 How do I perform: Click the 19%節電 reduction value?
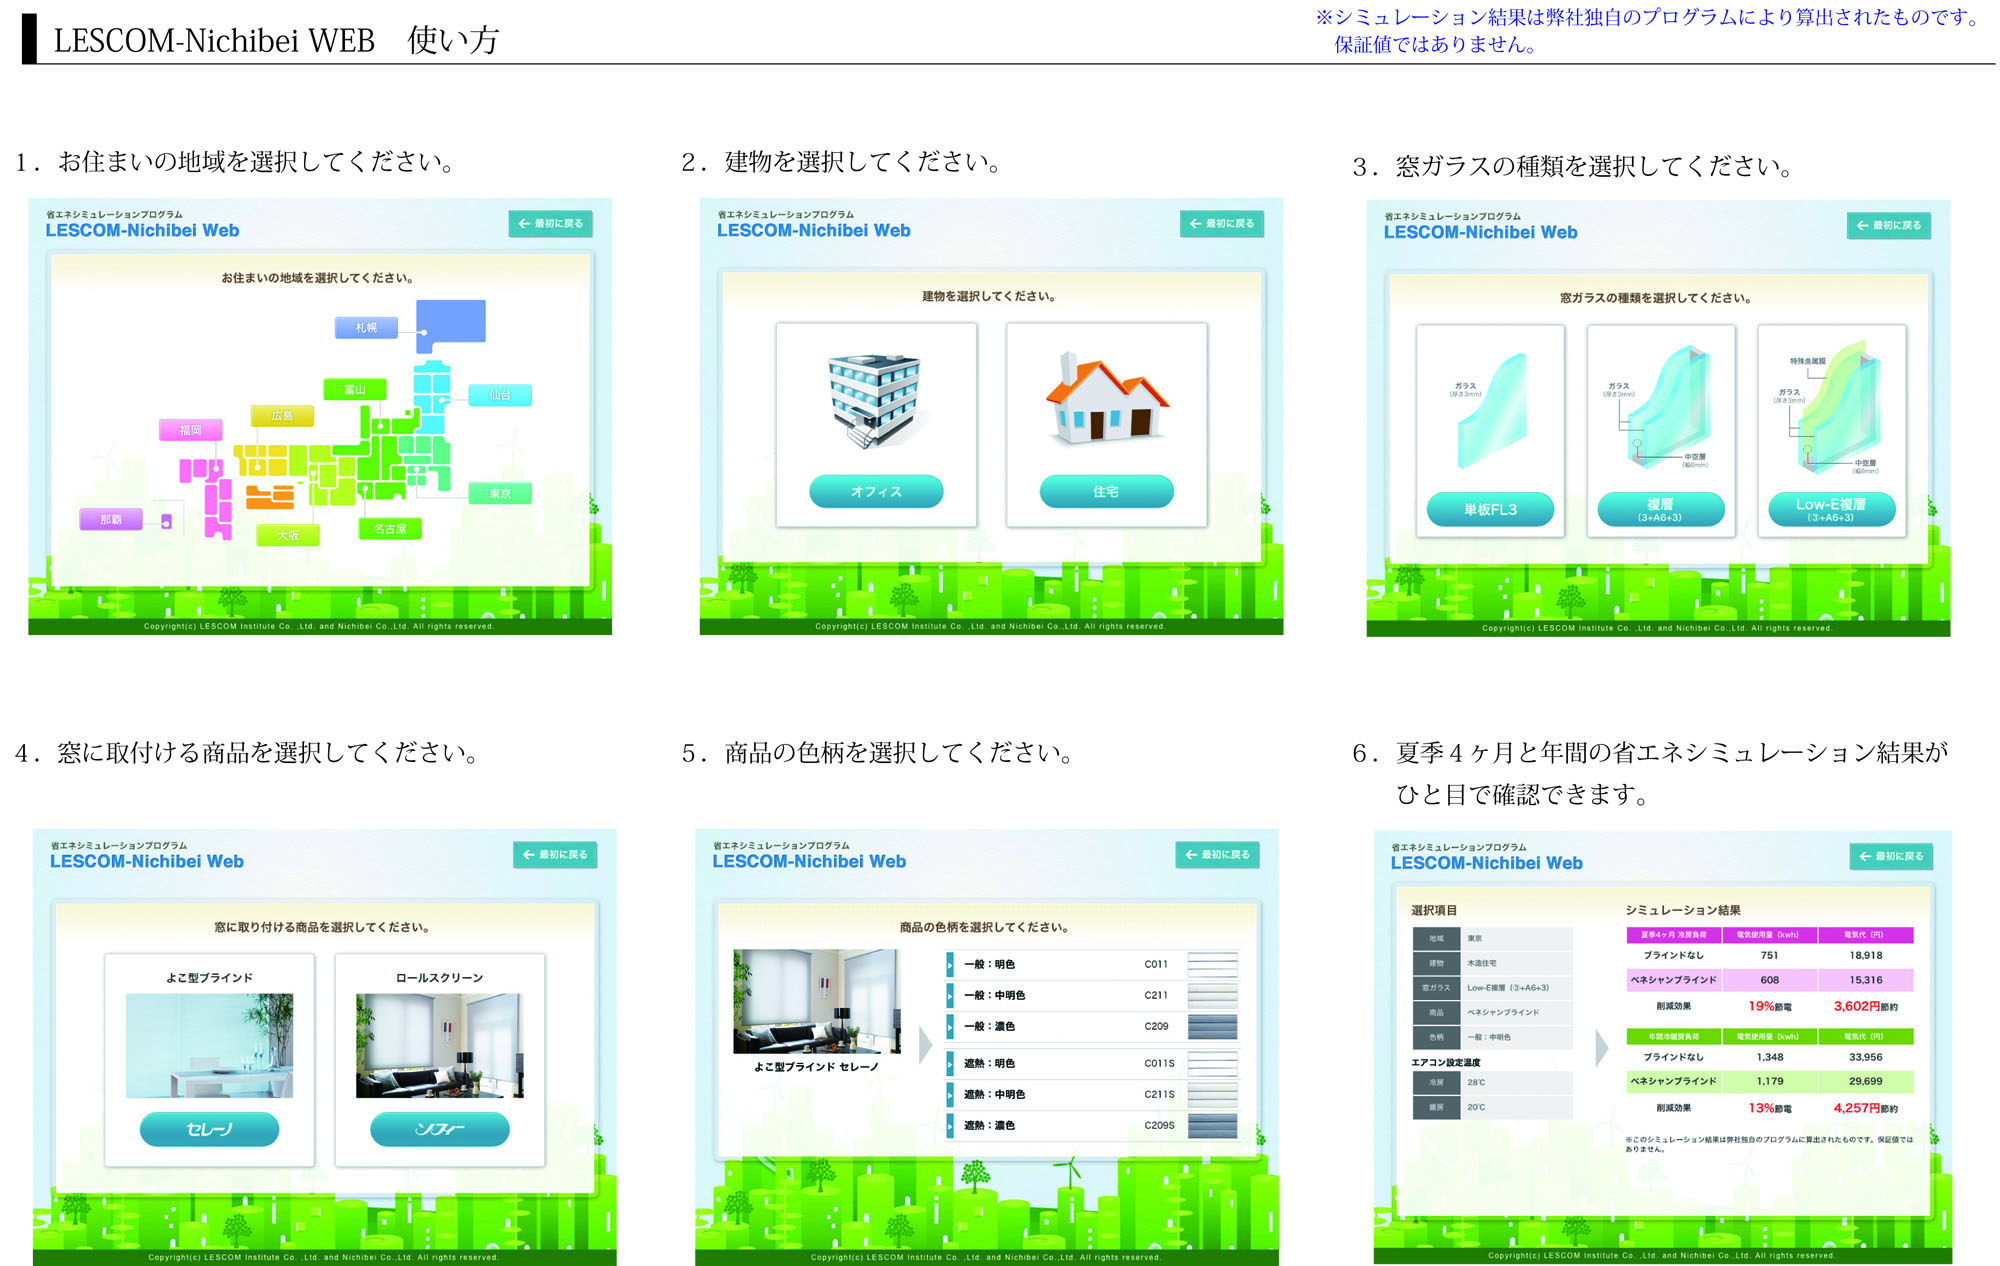(1770, 1007)
